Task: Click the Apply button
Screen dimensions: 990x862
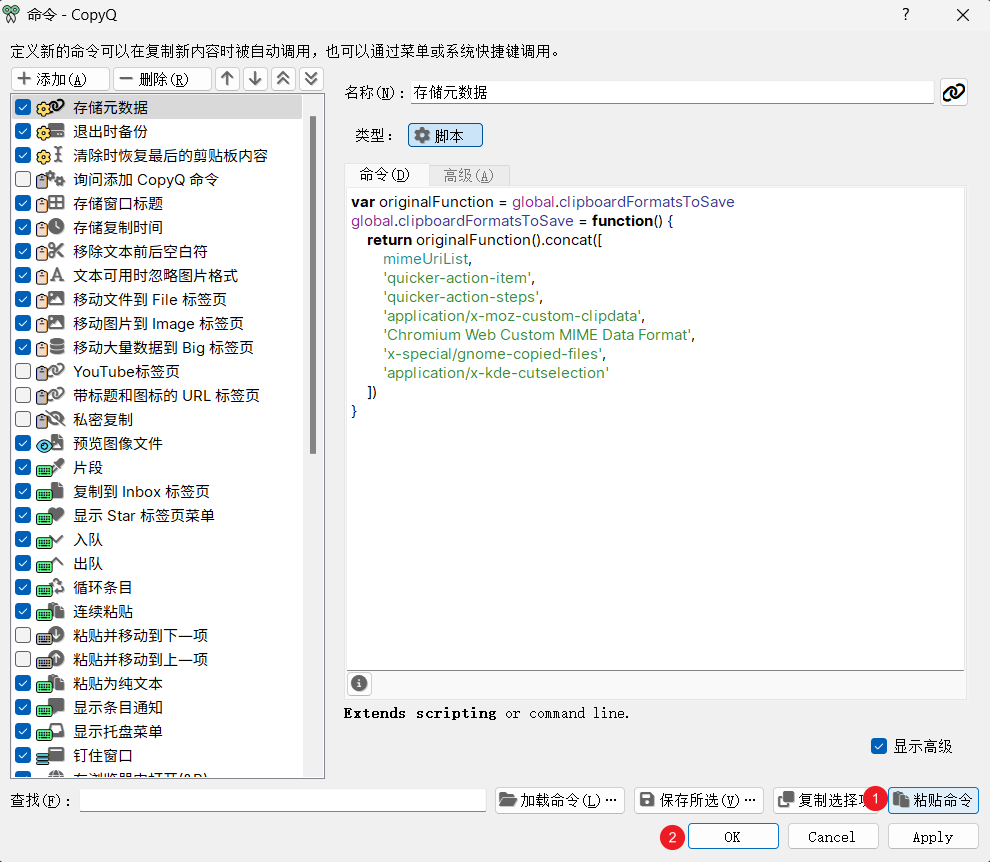Action: 932,836
